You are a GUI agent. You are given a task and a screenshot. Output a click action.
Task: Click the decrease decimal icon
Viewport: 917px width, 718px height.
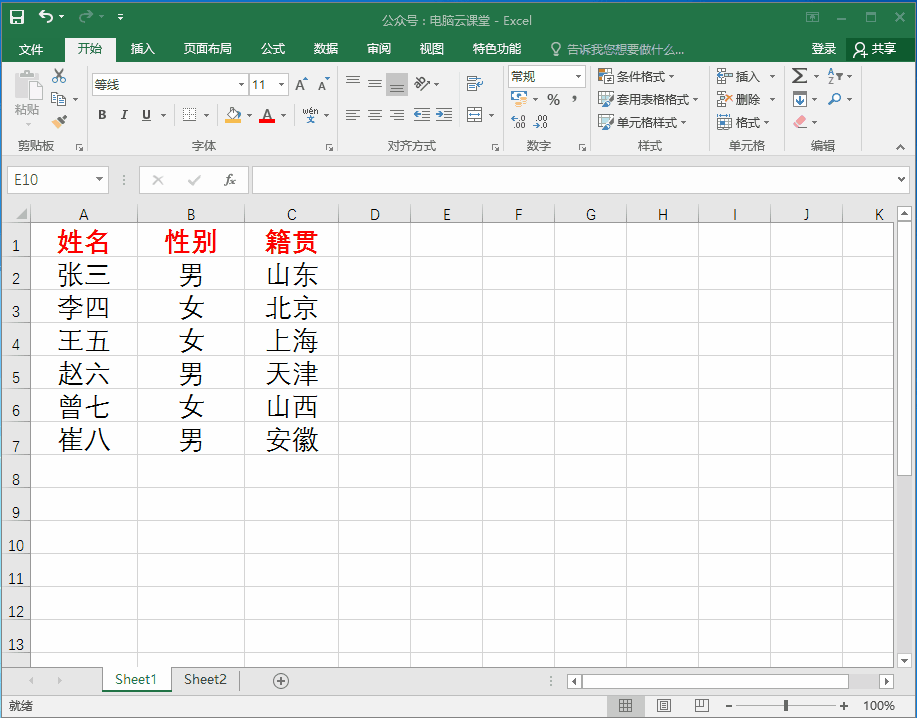[x=540, y=122]
